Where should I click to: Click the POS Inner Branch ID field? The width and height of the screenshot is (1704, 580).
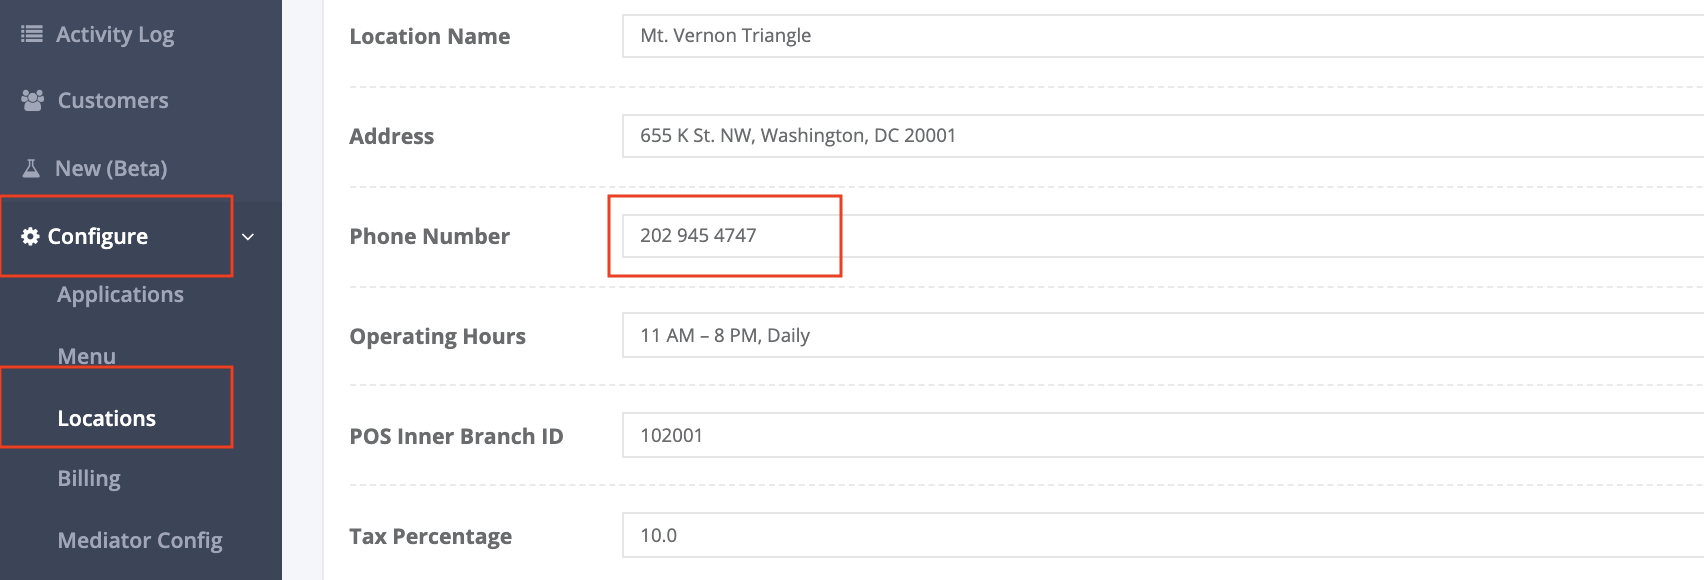[1163, 436]
